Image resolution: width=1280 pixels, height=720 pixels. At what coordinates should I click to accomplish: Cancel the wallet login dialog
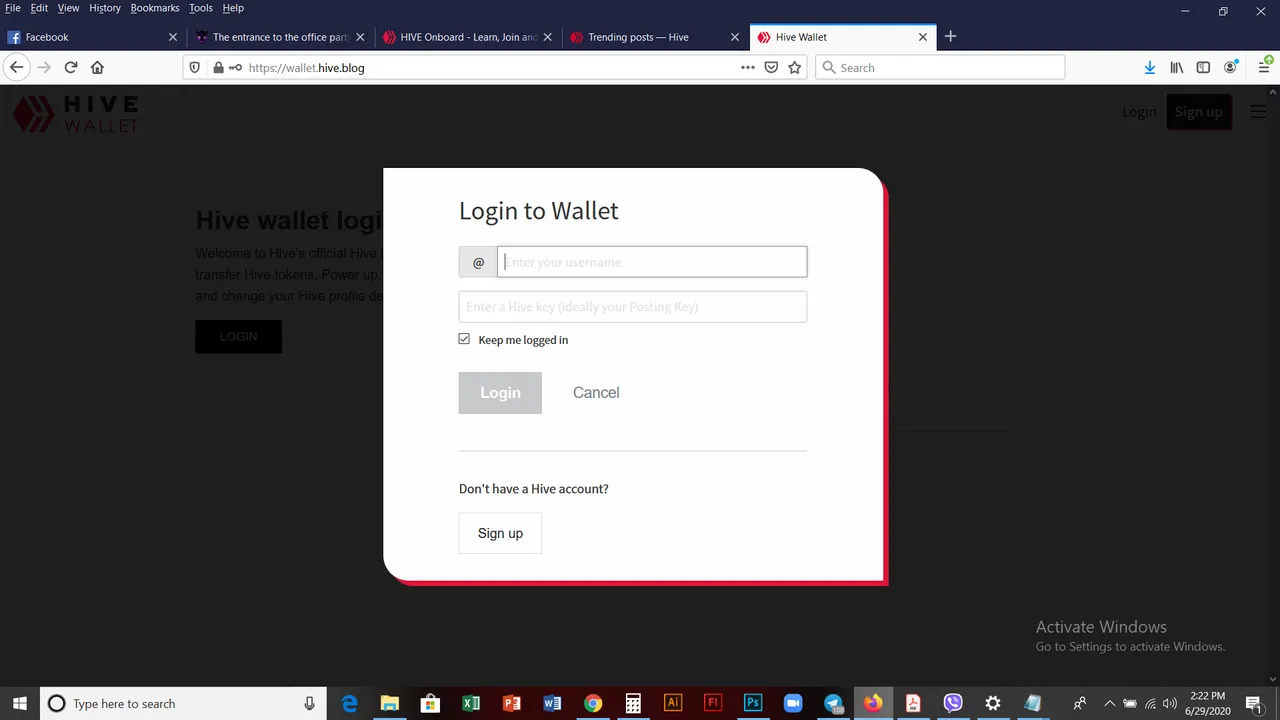[596, 393]
